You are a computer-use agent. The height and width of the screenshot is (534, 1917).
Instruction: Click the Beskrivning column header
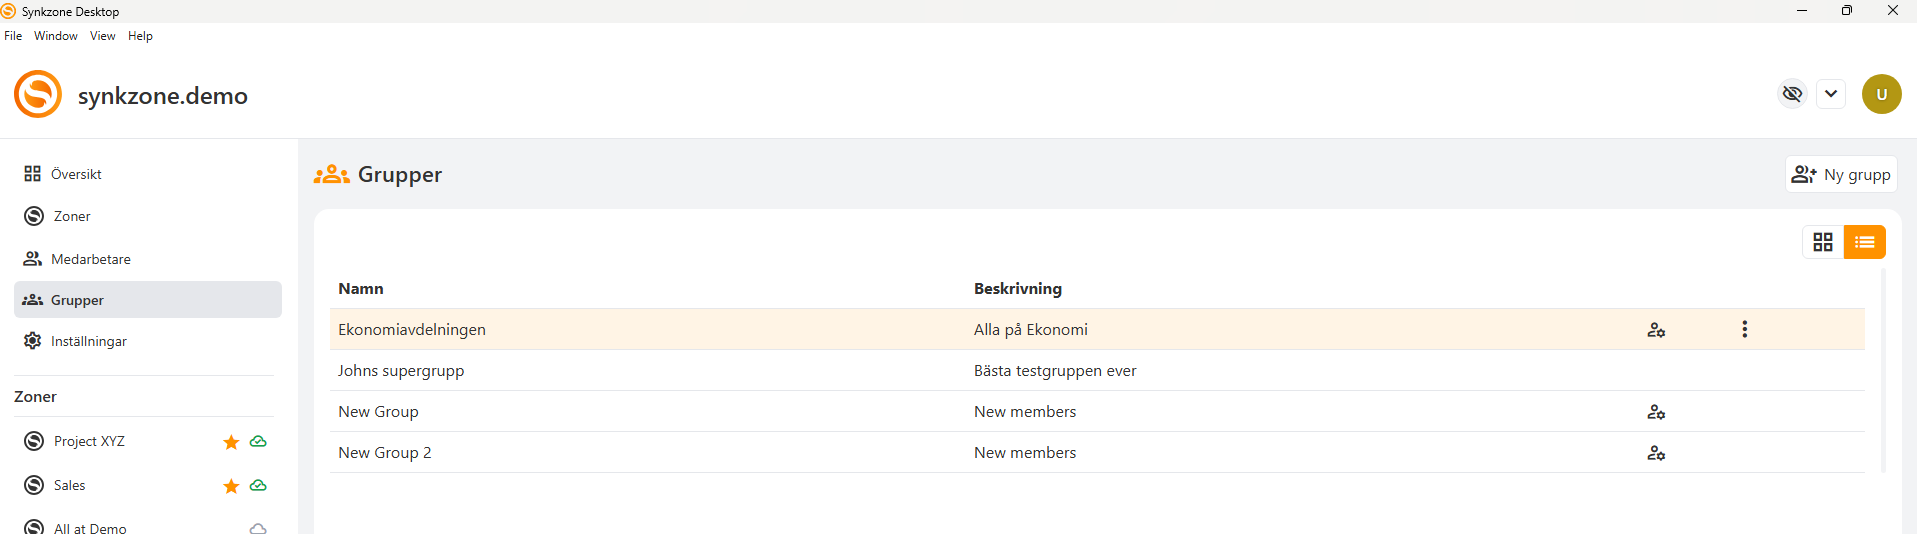1018,288
